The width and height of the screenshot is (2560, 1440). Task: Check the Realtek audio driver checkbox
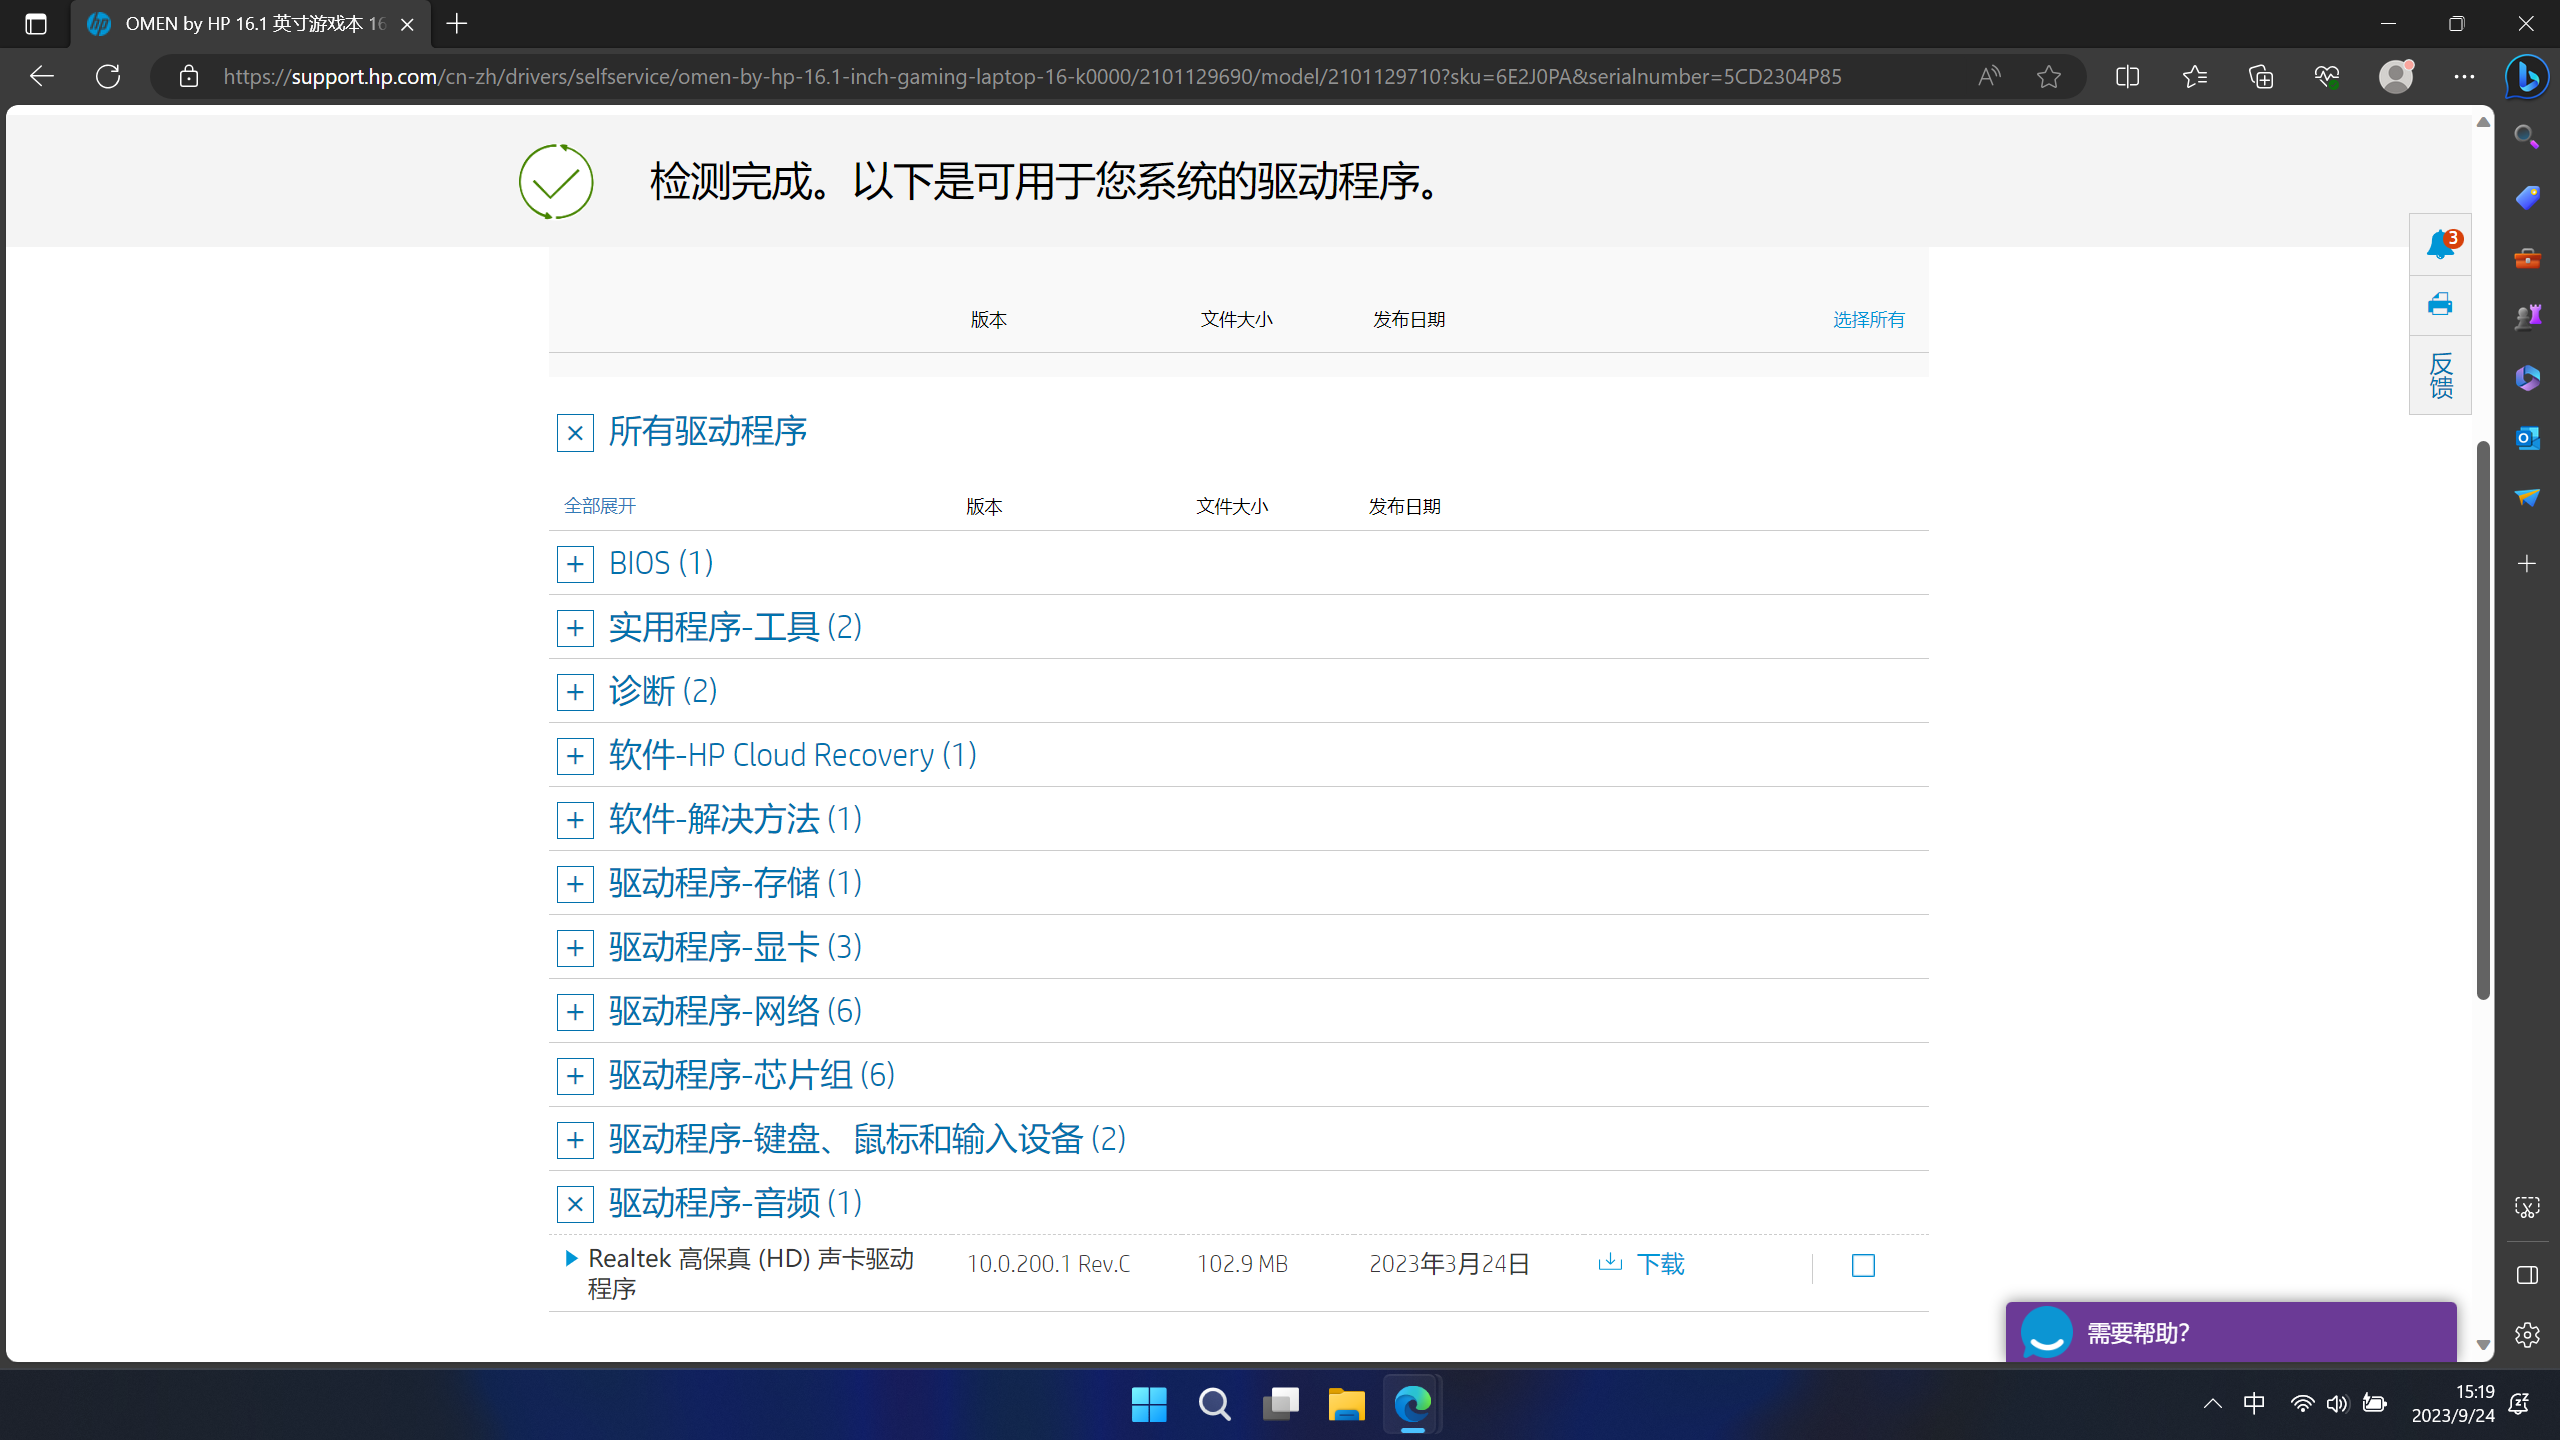coord(1863,1265)
